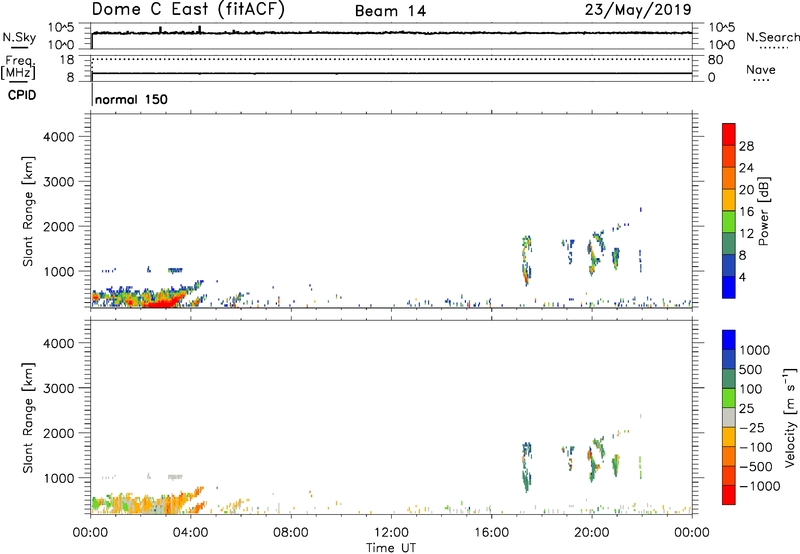Image resolution: width=800 pixels, height=554 pixels.
Task: Click the '1000' tick on Velocity colorbar
Action: coord(754,350)
